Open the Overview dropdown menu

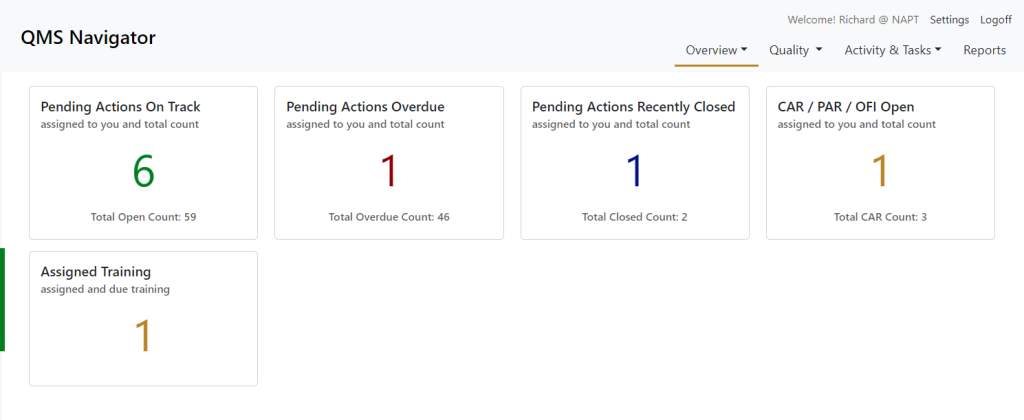tap(716, 50)
